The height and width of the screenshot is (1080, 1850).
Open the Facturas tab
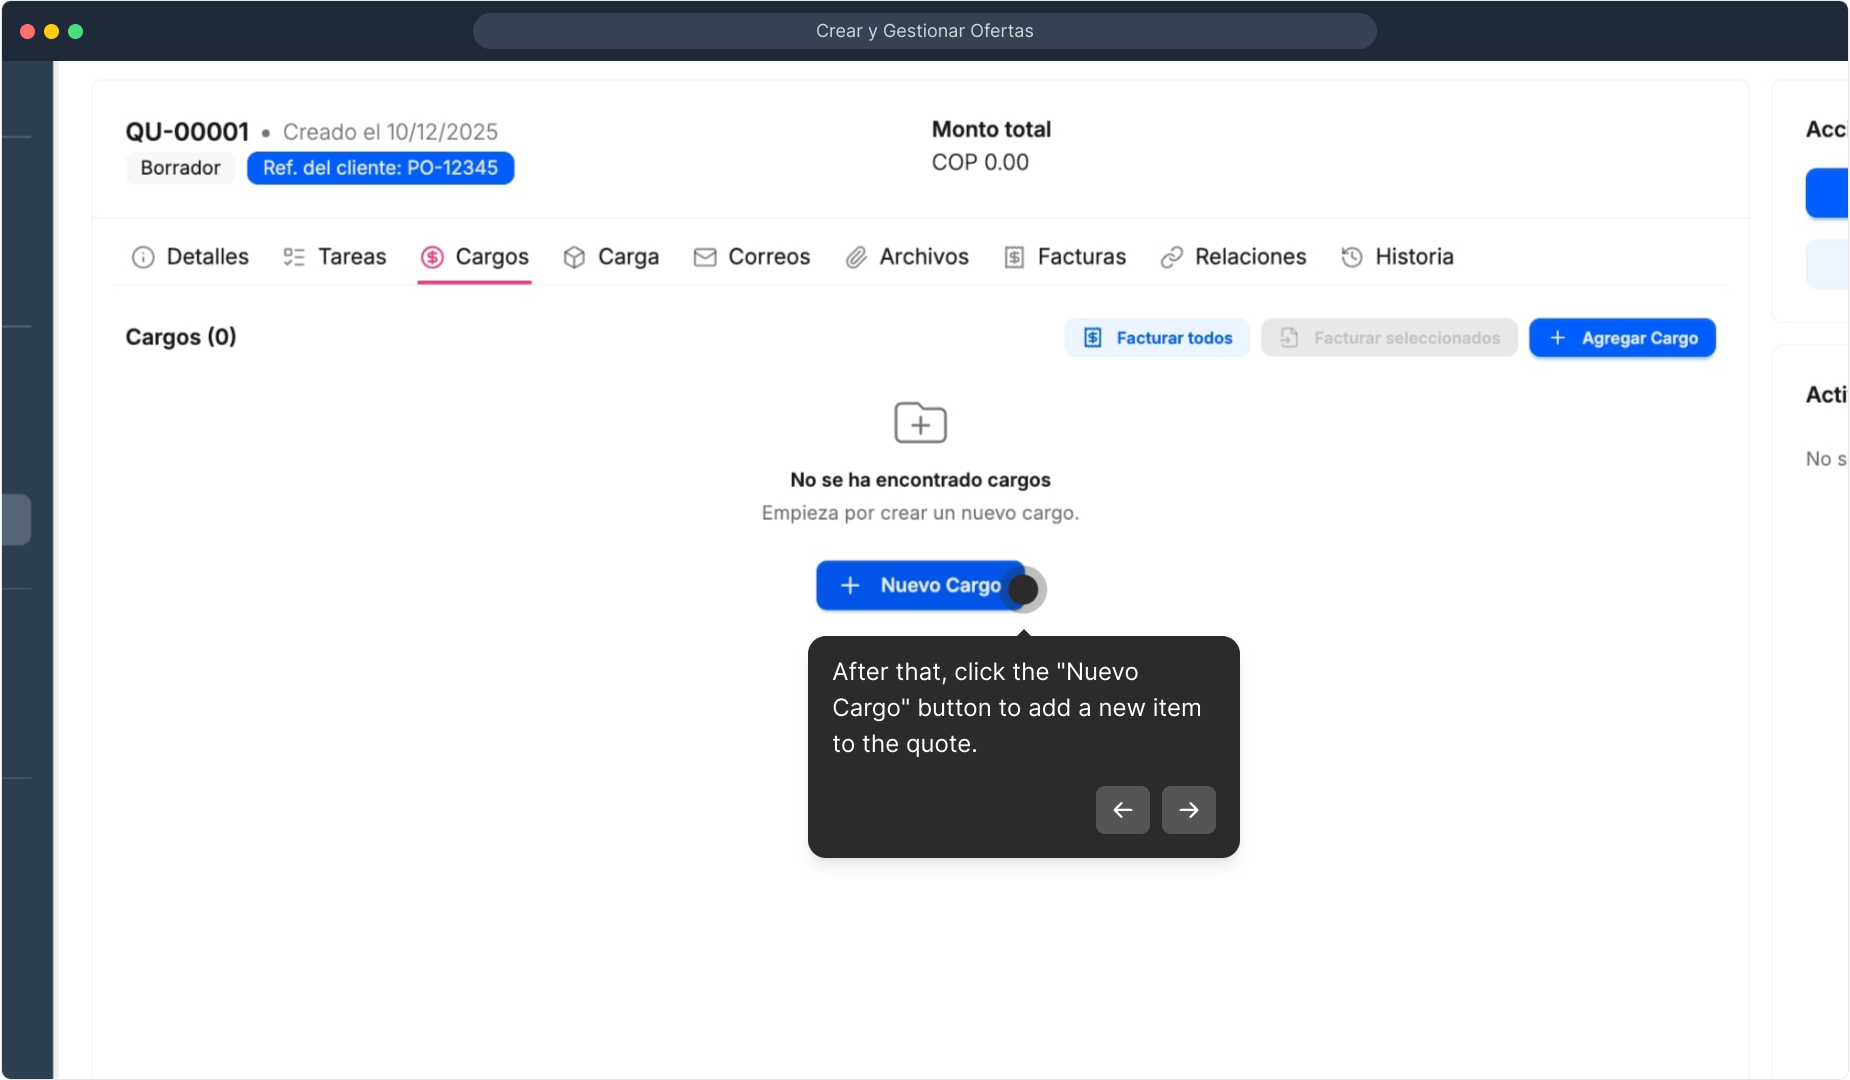click(1081, 257)
